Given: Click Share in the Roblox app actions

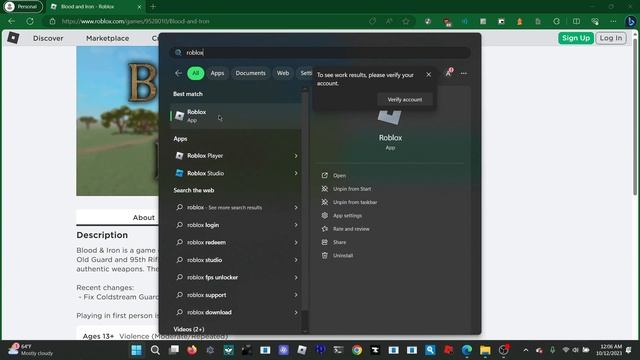Looking at the screenshot, I should [x=339, y=242].
